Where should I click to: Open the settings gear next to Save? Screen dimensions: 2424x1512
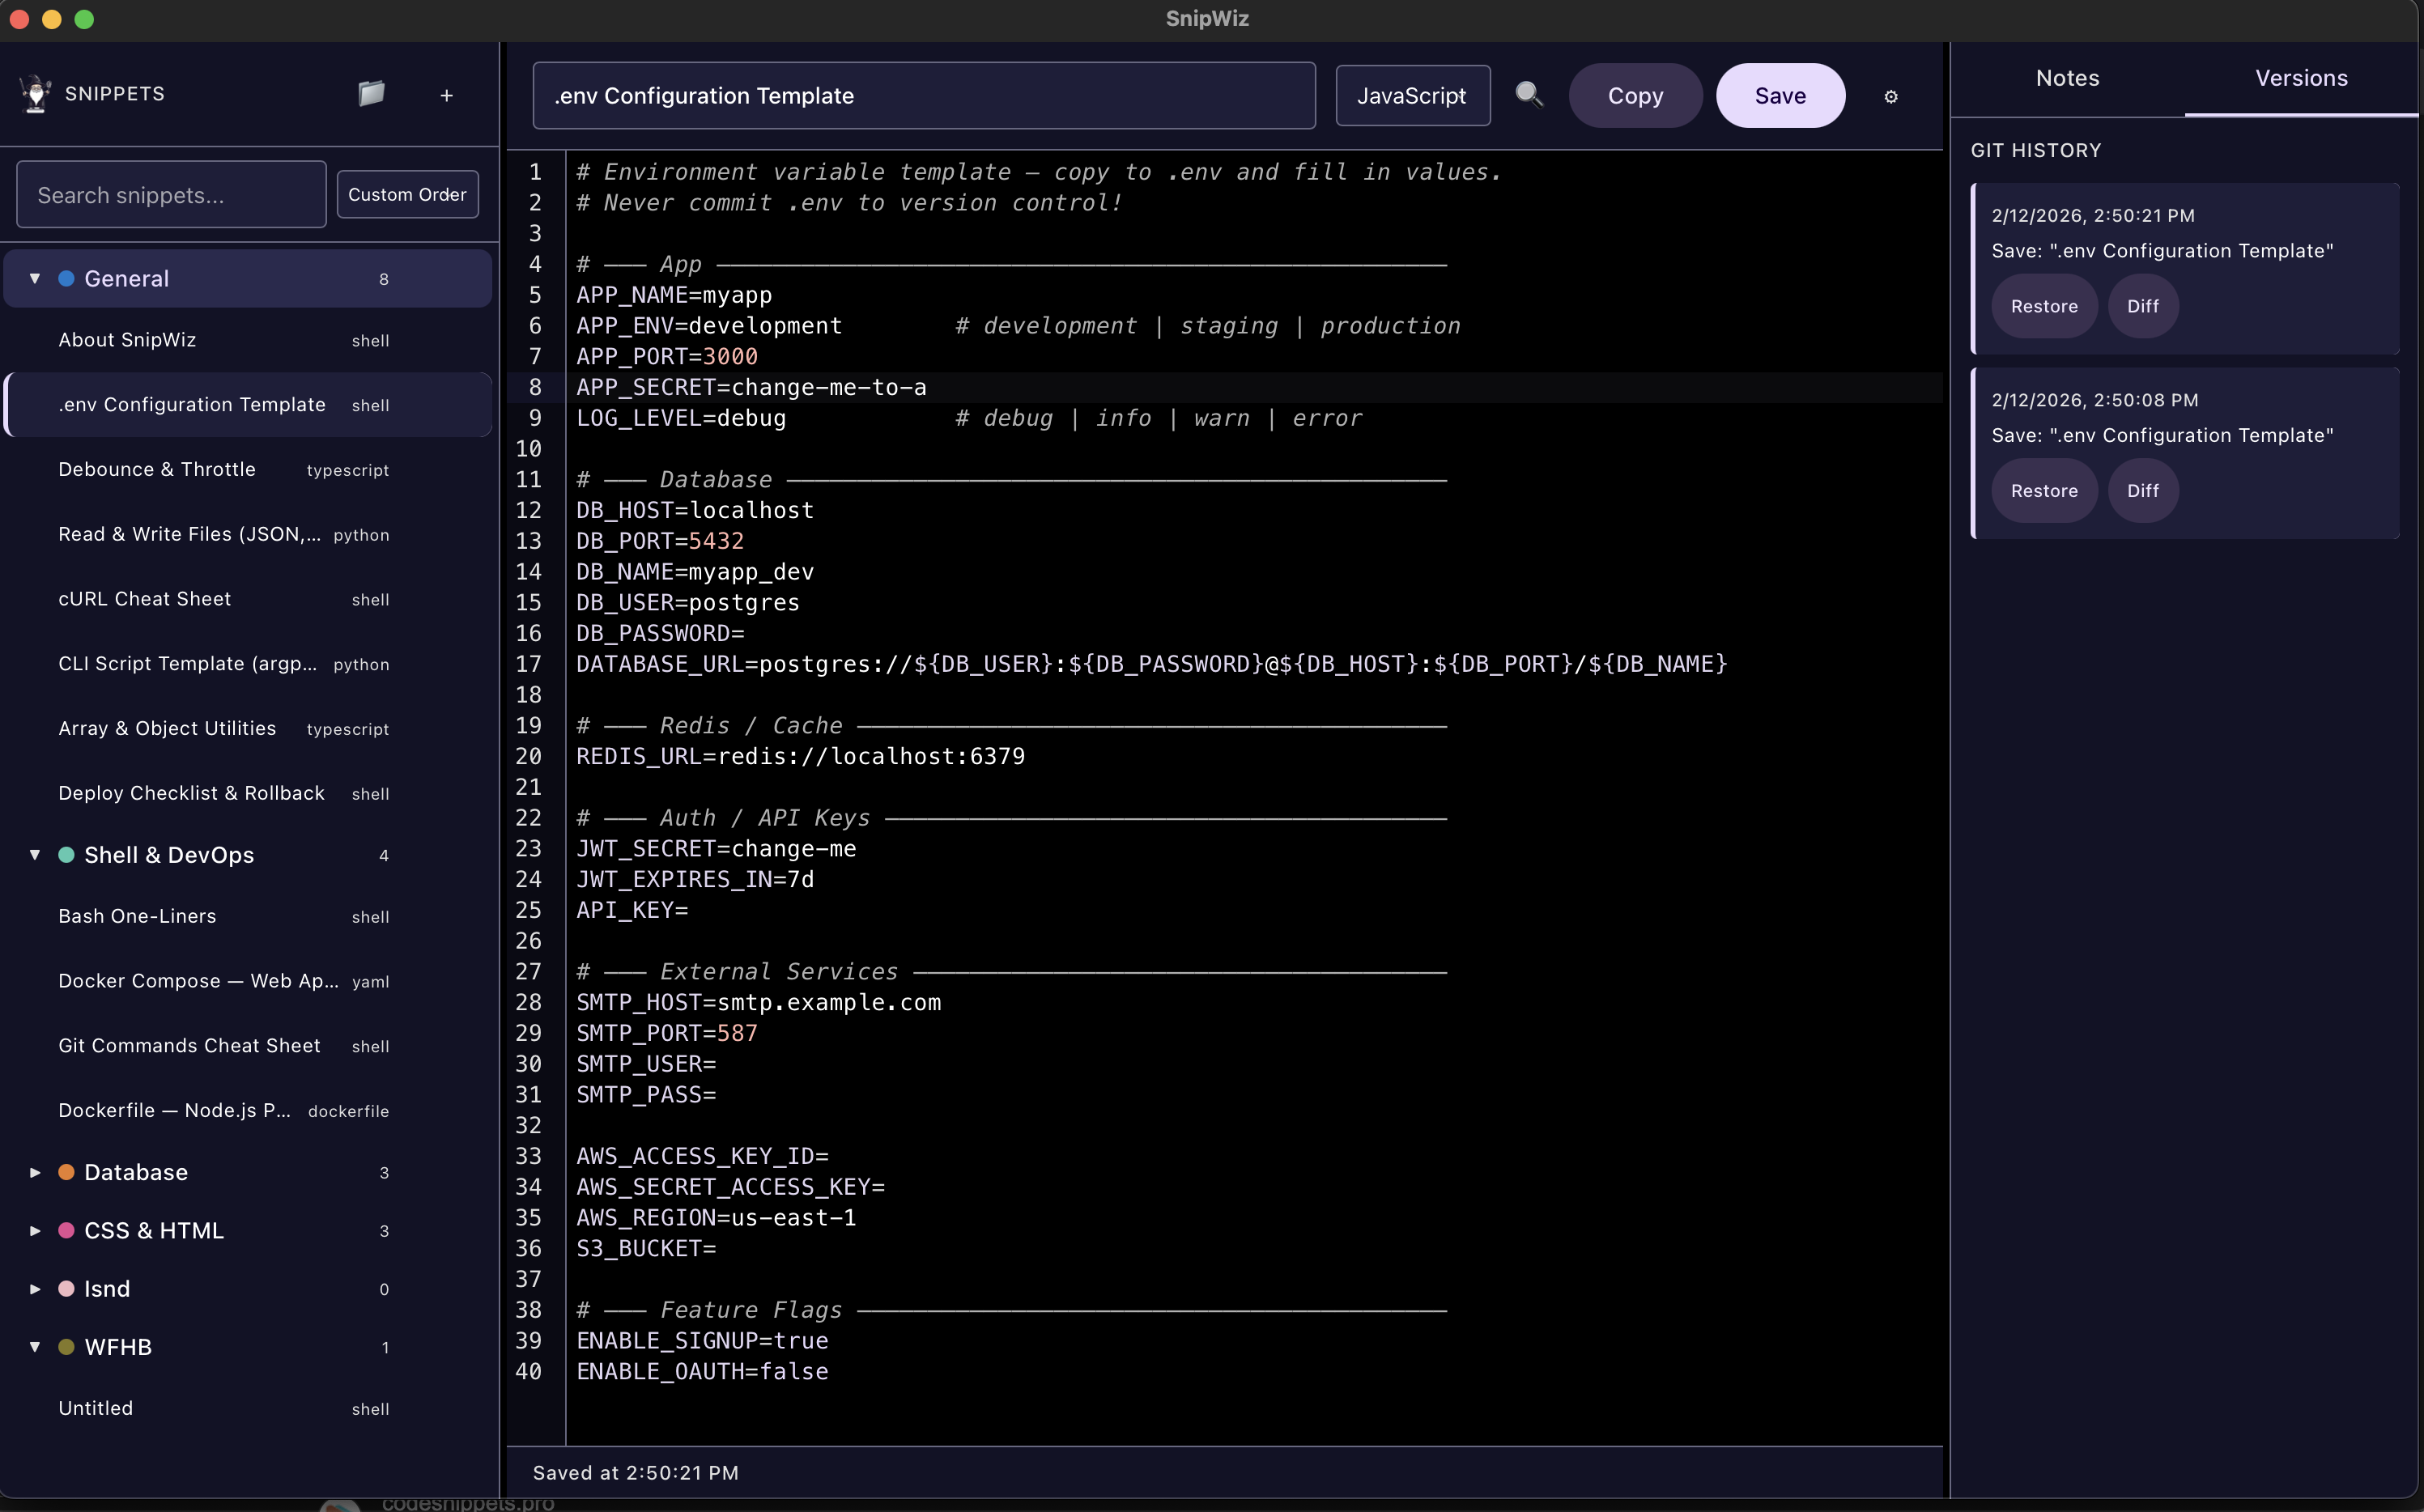pyautogui.click(x=1889, y=96)
